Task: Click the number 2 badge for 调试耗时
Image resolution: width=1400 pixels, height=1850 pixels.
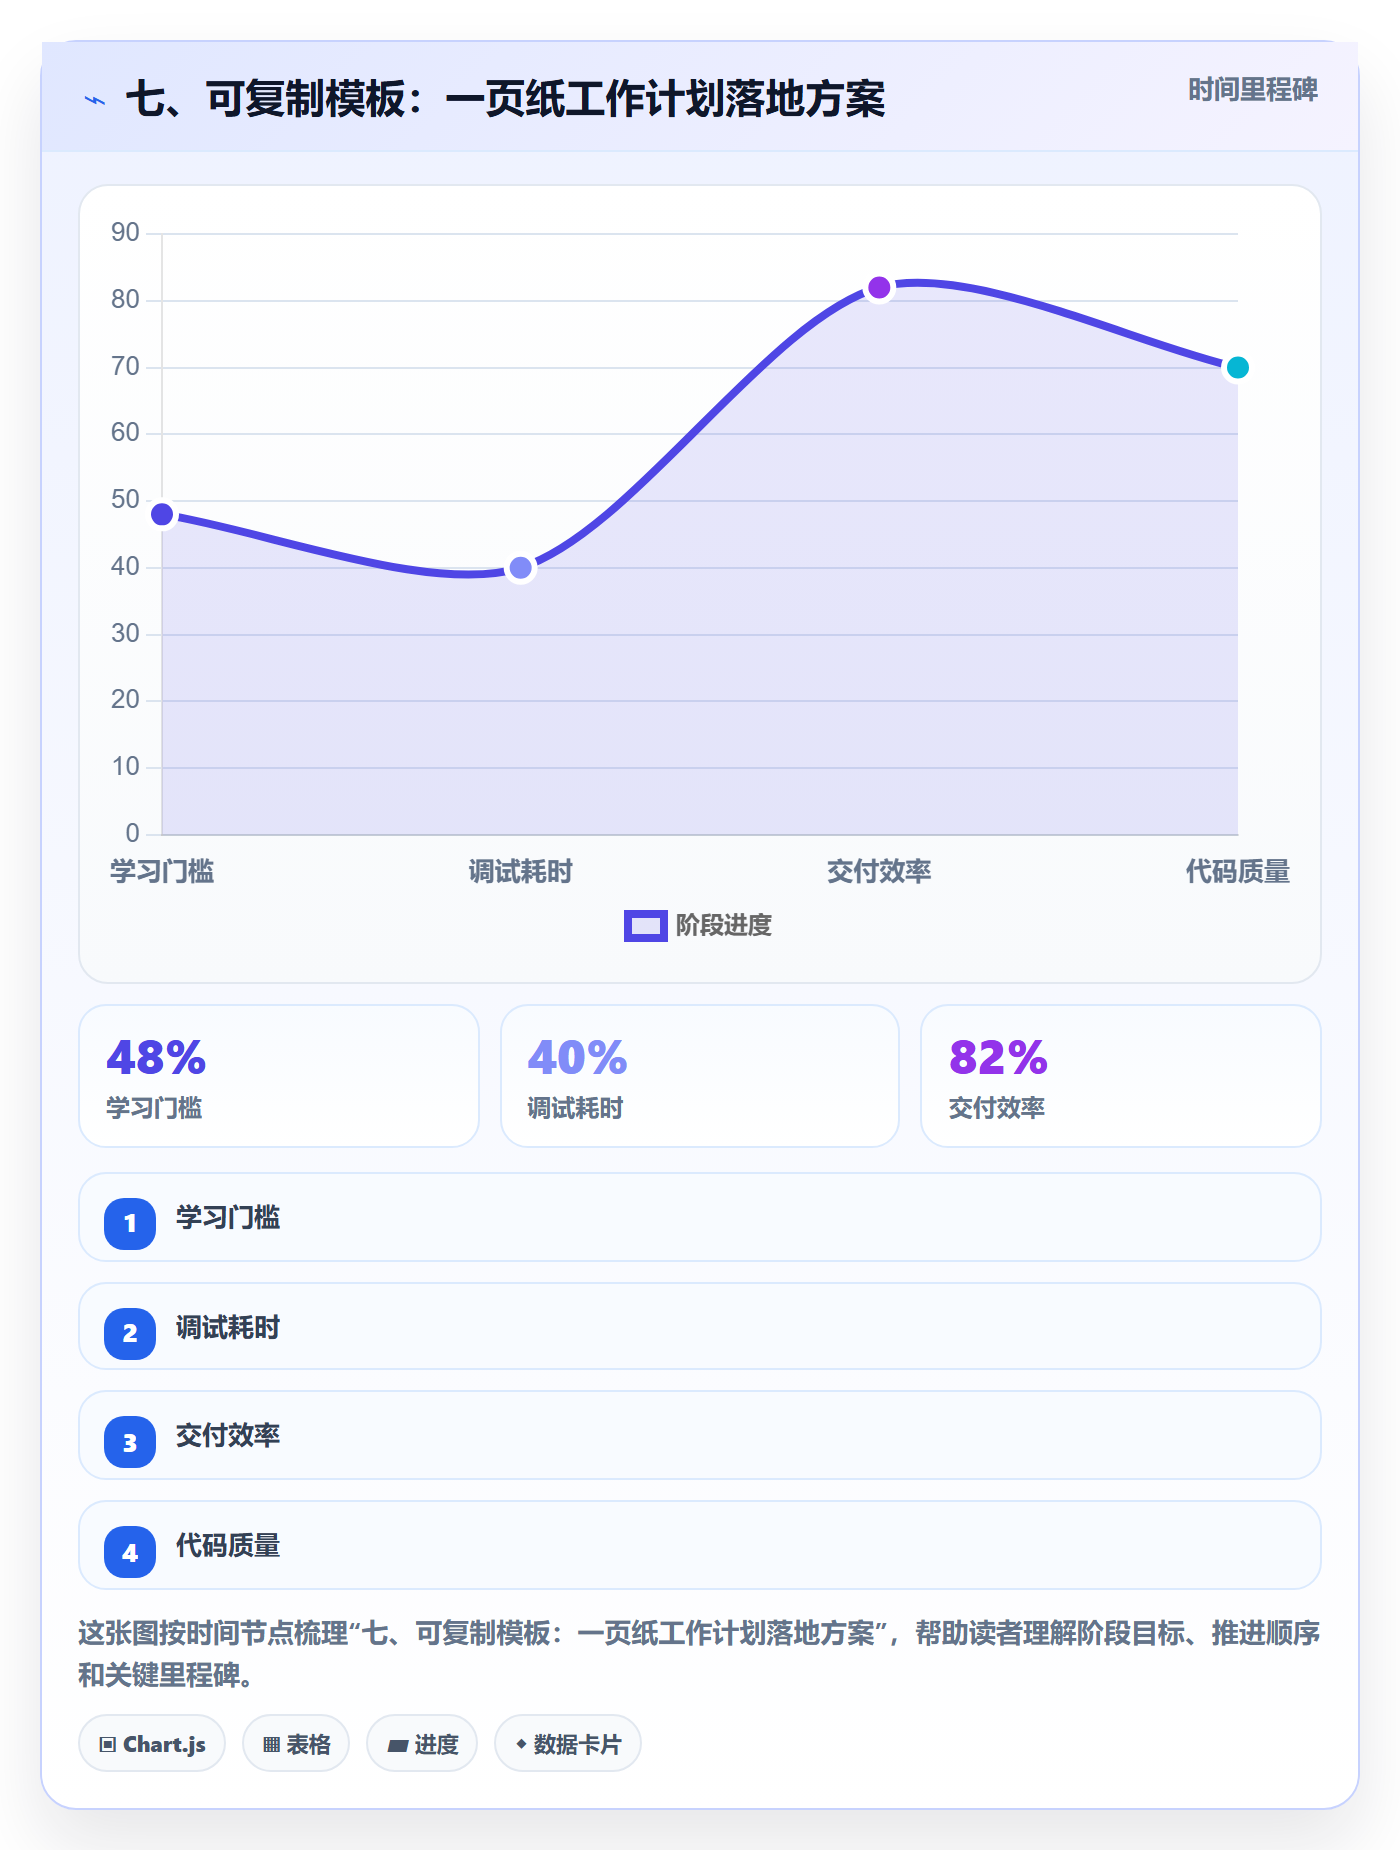Action: click(x=130, y=1333)
